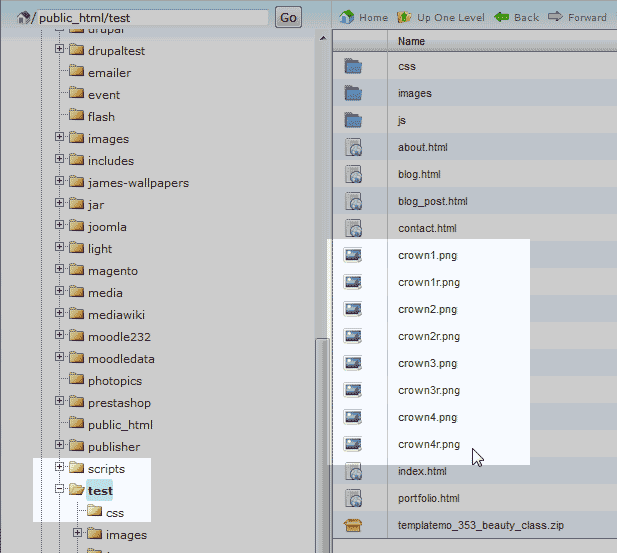Expand the images tree folder under includes' sibling
The width and height of the screenshot is (617, 553).
[x=59, y=137]
